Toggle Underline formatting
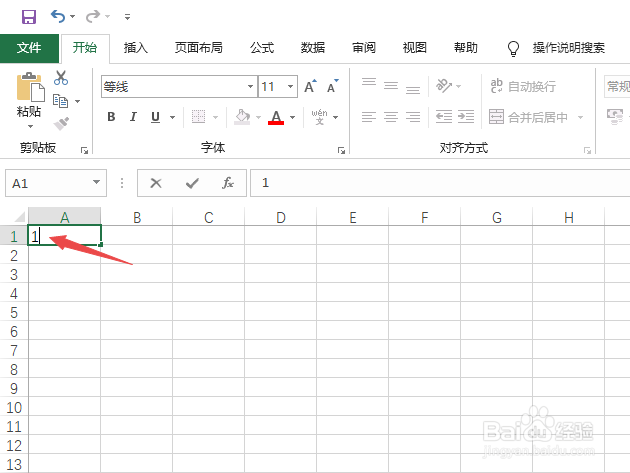Image resolution: width=630 pixels, height=473 pixels. click(155, 117)
